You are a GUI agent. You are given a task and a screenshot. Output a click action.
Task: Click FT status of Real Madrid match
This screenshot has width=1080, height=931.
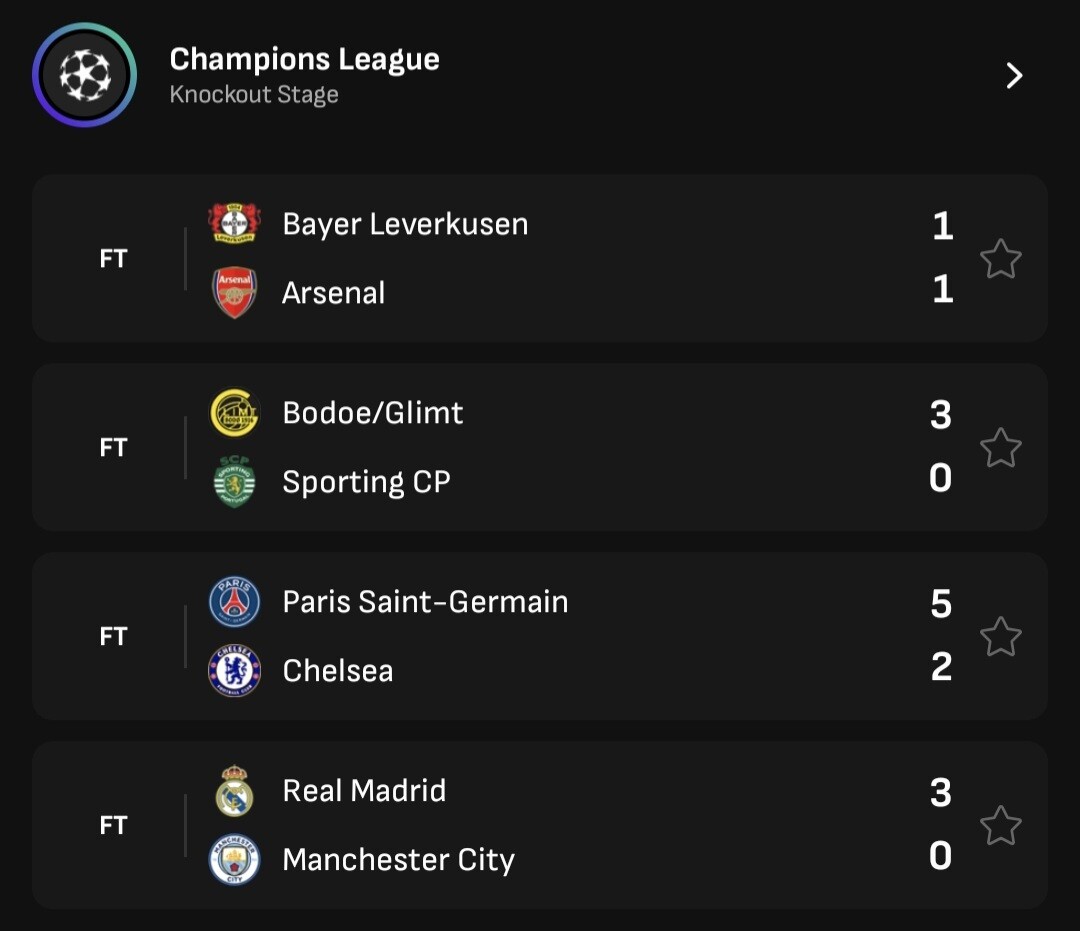tap(114, 826)
